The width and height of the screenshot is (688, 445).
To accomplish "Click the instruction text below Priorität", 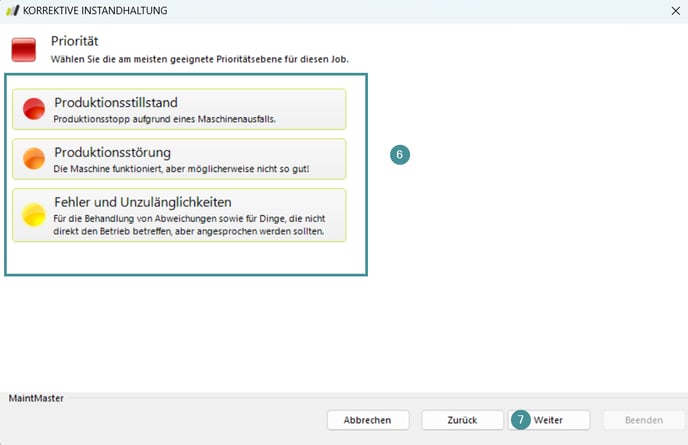I will coord(200,60).
